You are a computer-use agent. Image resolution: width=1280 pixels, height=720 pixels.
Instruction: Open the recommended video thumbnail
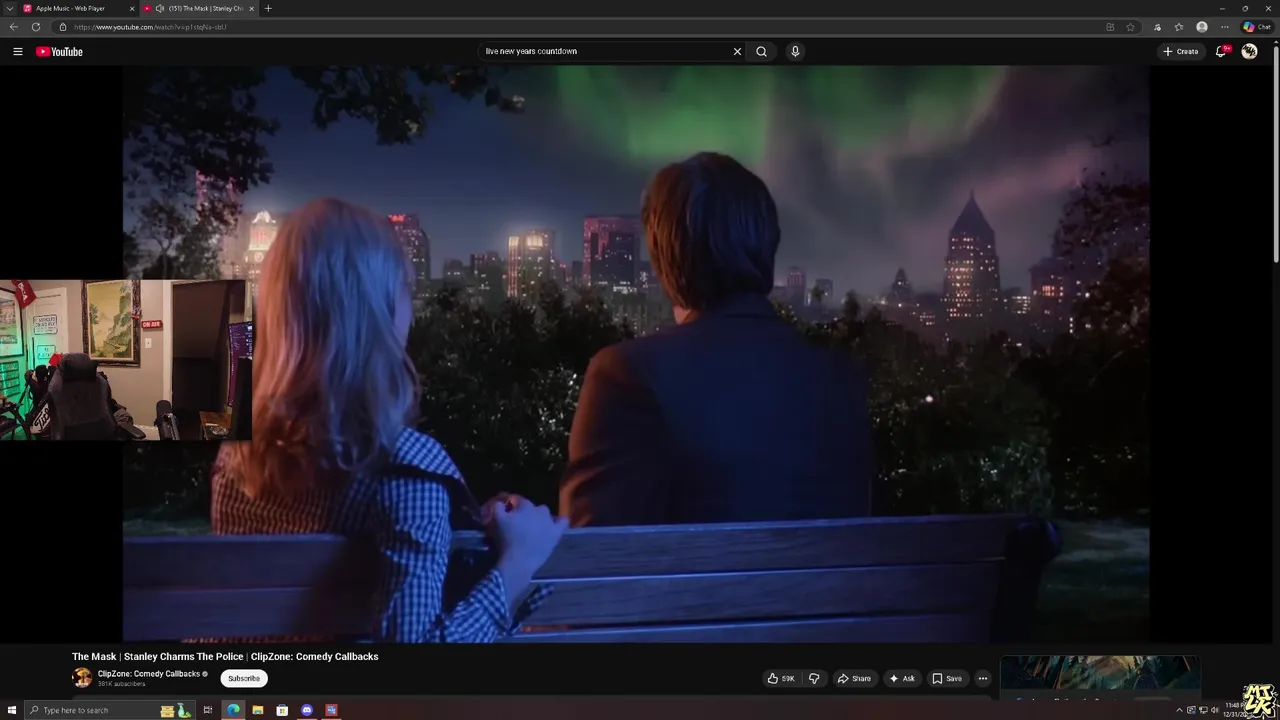pyautogui.click(x=1100, y=675)
